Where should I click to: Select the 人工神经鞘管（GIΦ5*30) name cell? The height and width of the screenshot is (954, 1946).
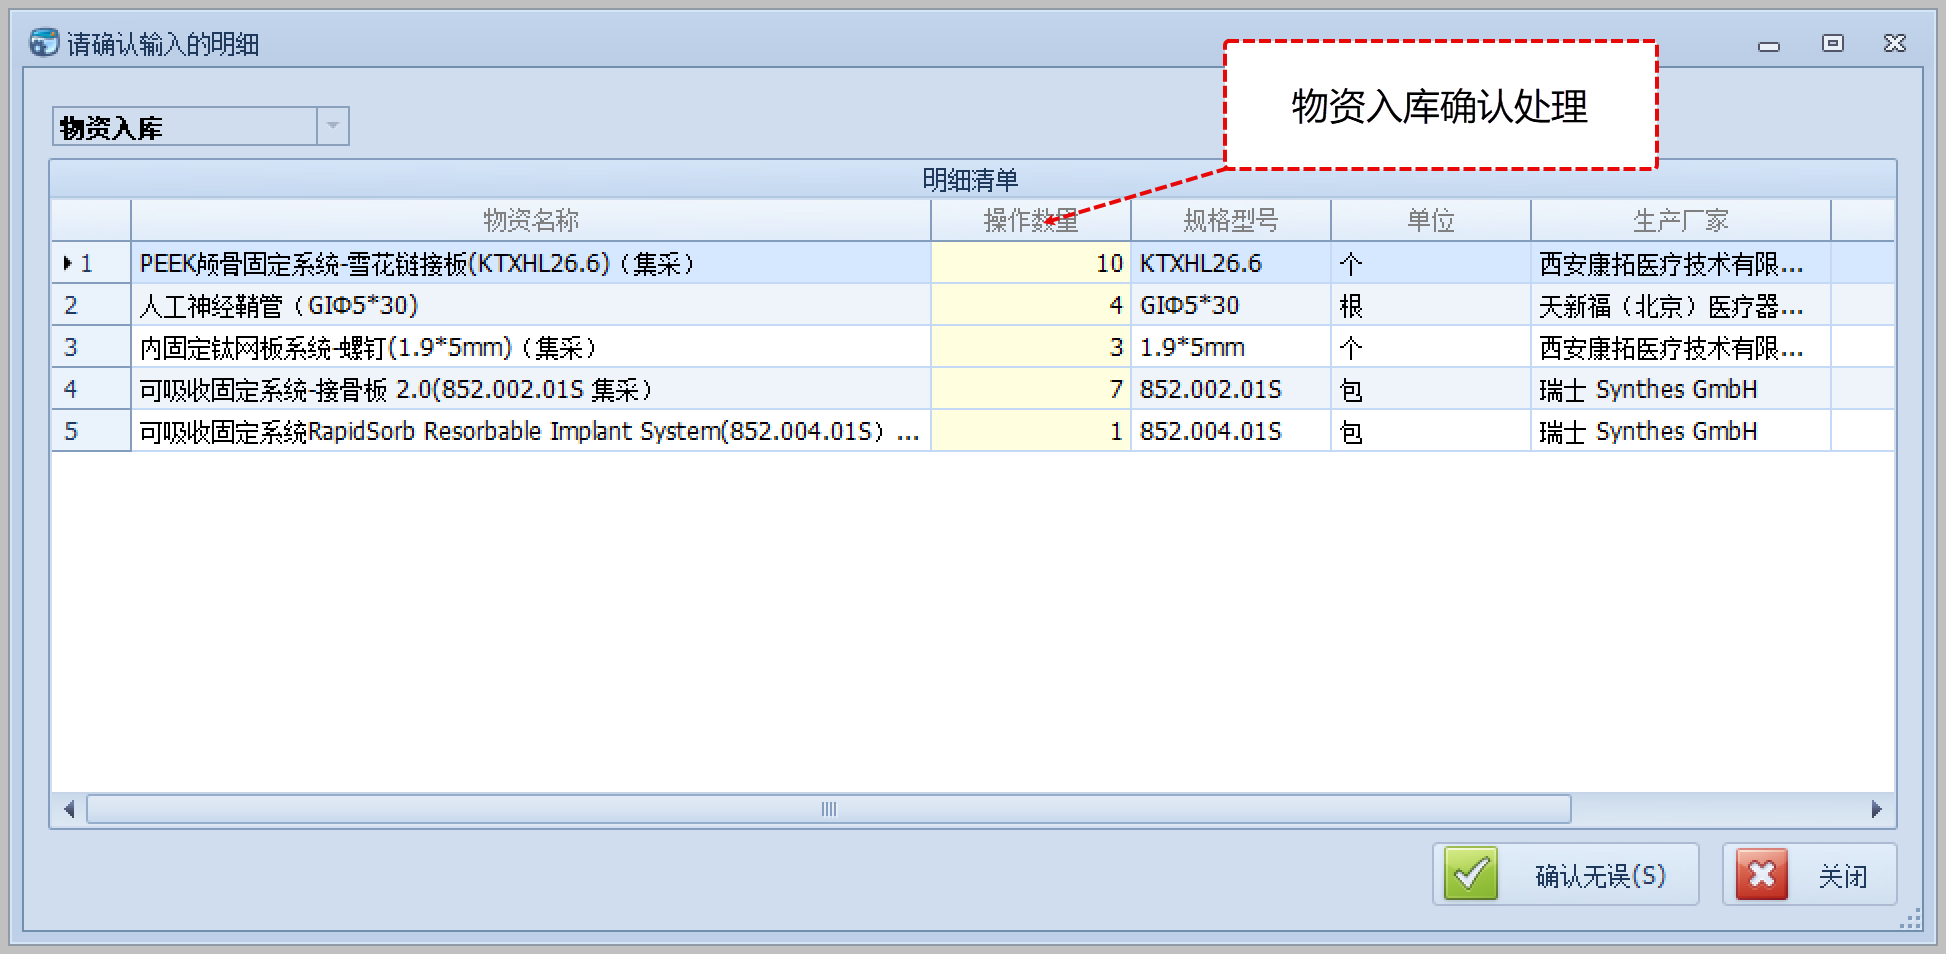click(x=531, y=305)
